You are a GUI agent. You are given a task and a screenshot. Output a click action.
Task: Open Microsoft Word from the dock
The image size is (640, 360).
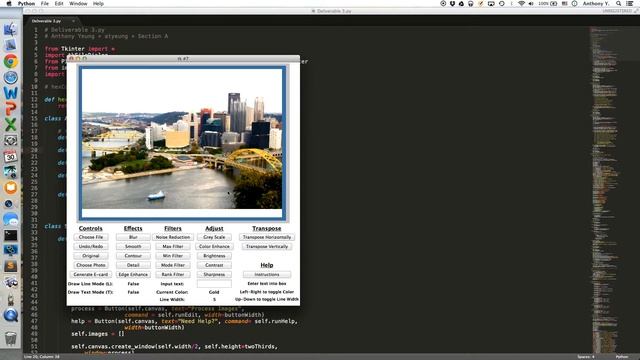coord(11,93)
